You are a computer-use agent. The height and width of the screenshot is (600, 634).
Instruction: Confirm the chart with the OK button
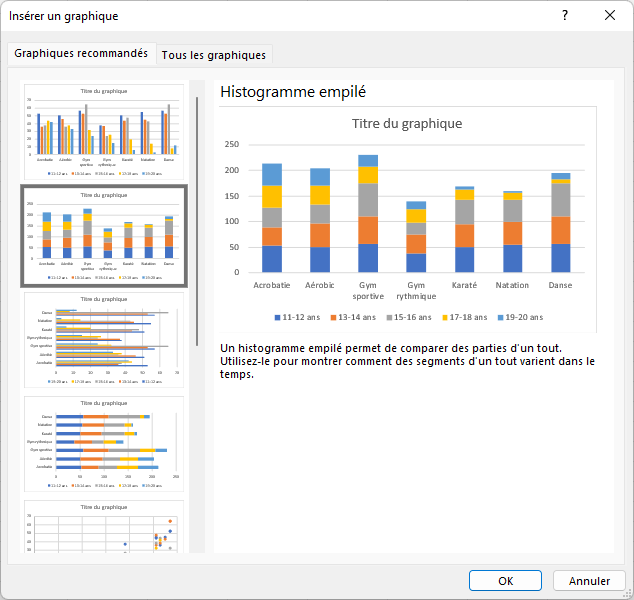pyautogui.click(x=506, y=581)
